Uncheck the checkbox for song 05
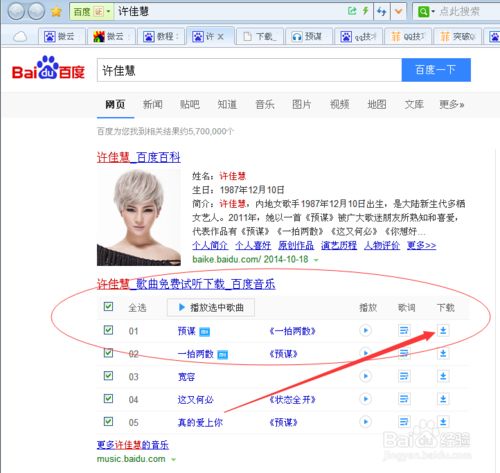 pyautogui.click(x=108, y=421)
